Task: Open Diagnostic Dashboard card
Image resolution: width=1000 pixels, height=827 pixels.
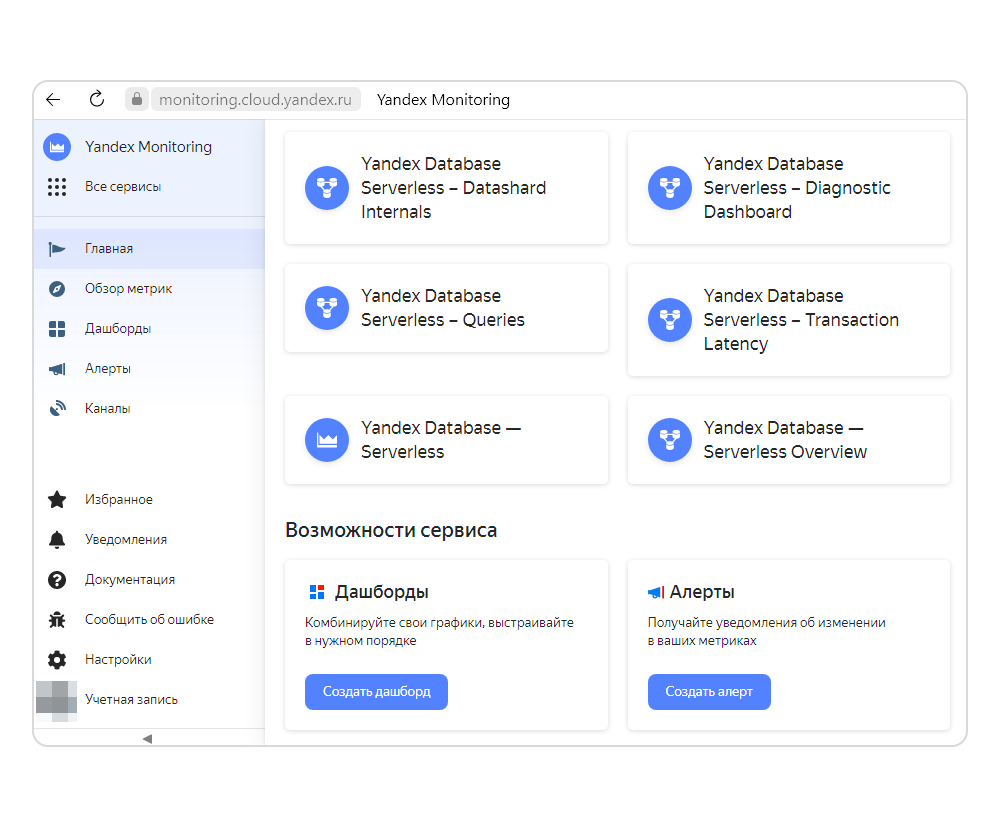Action: 789,188
